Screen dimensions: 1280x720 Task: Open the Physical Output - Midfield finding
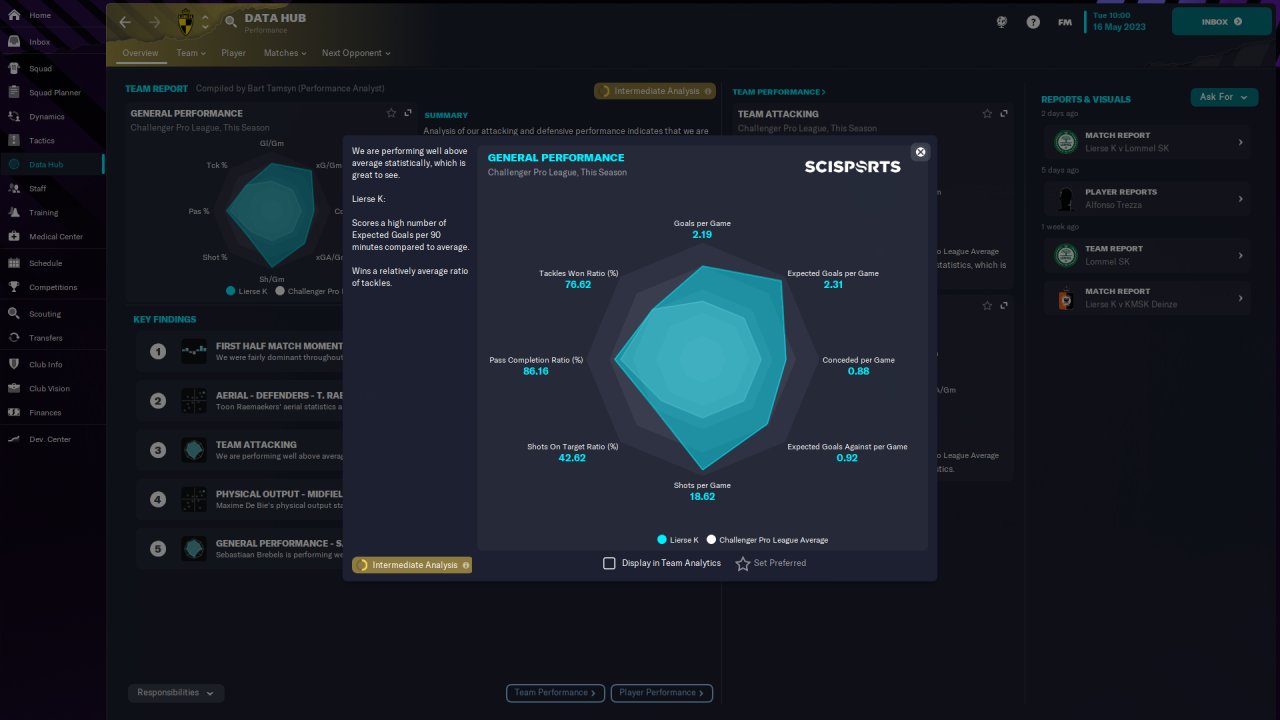pyautogui.click(x=240, y=499)
